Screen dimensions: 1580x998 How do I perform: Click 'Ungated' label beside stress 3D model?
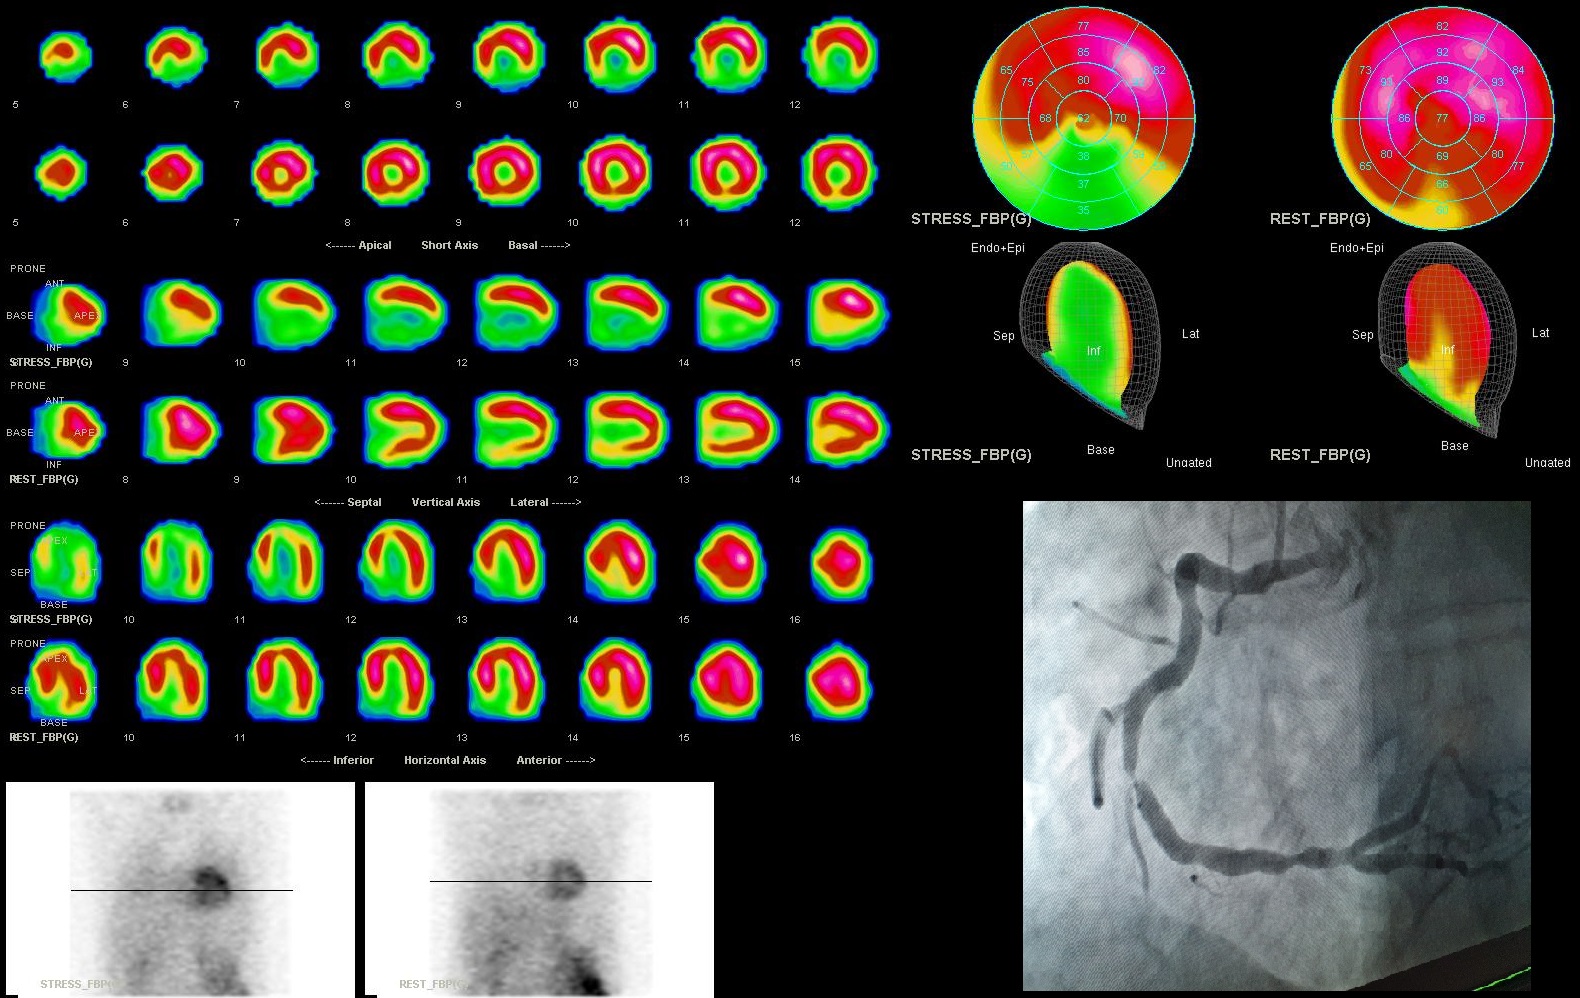1188,463
